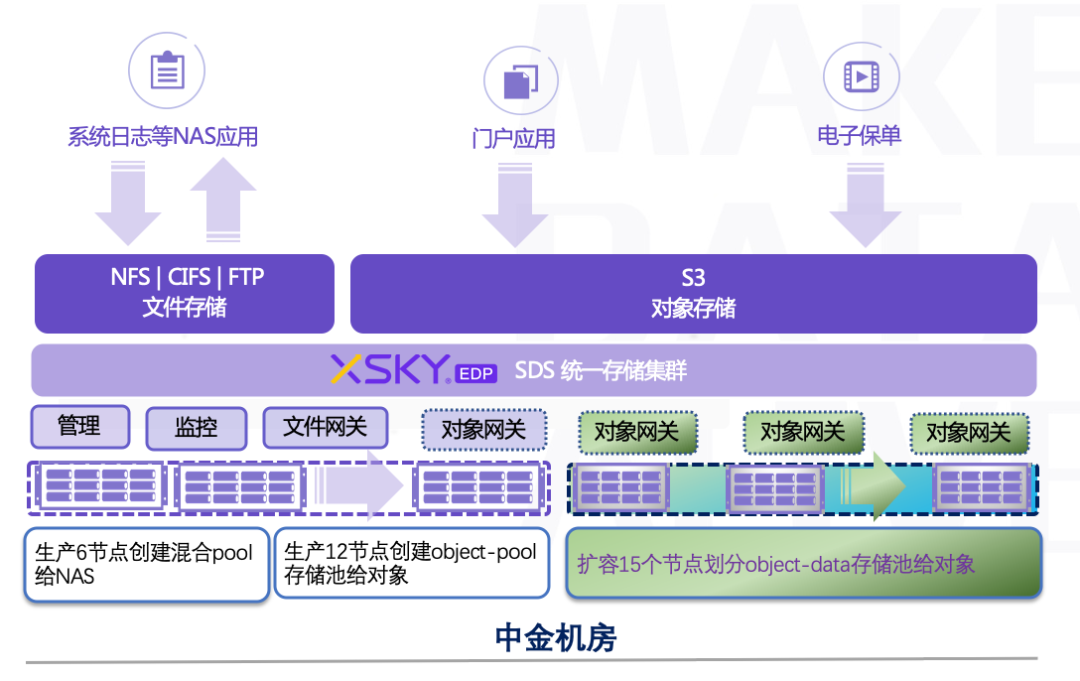The image size is (1080, 681).
Task: Click the clipboard icon above 系统日志等NAS应用
Action: coord(167,70)
